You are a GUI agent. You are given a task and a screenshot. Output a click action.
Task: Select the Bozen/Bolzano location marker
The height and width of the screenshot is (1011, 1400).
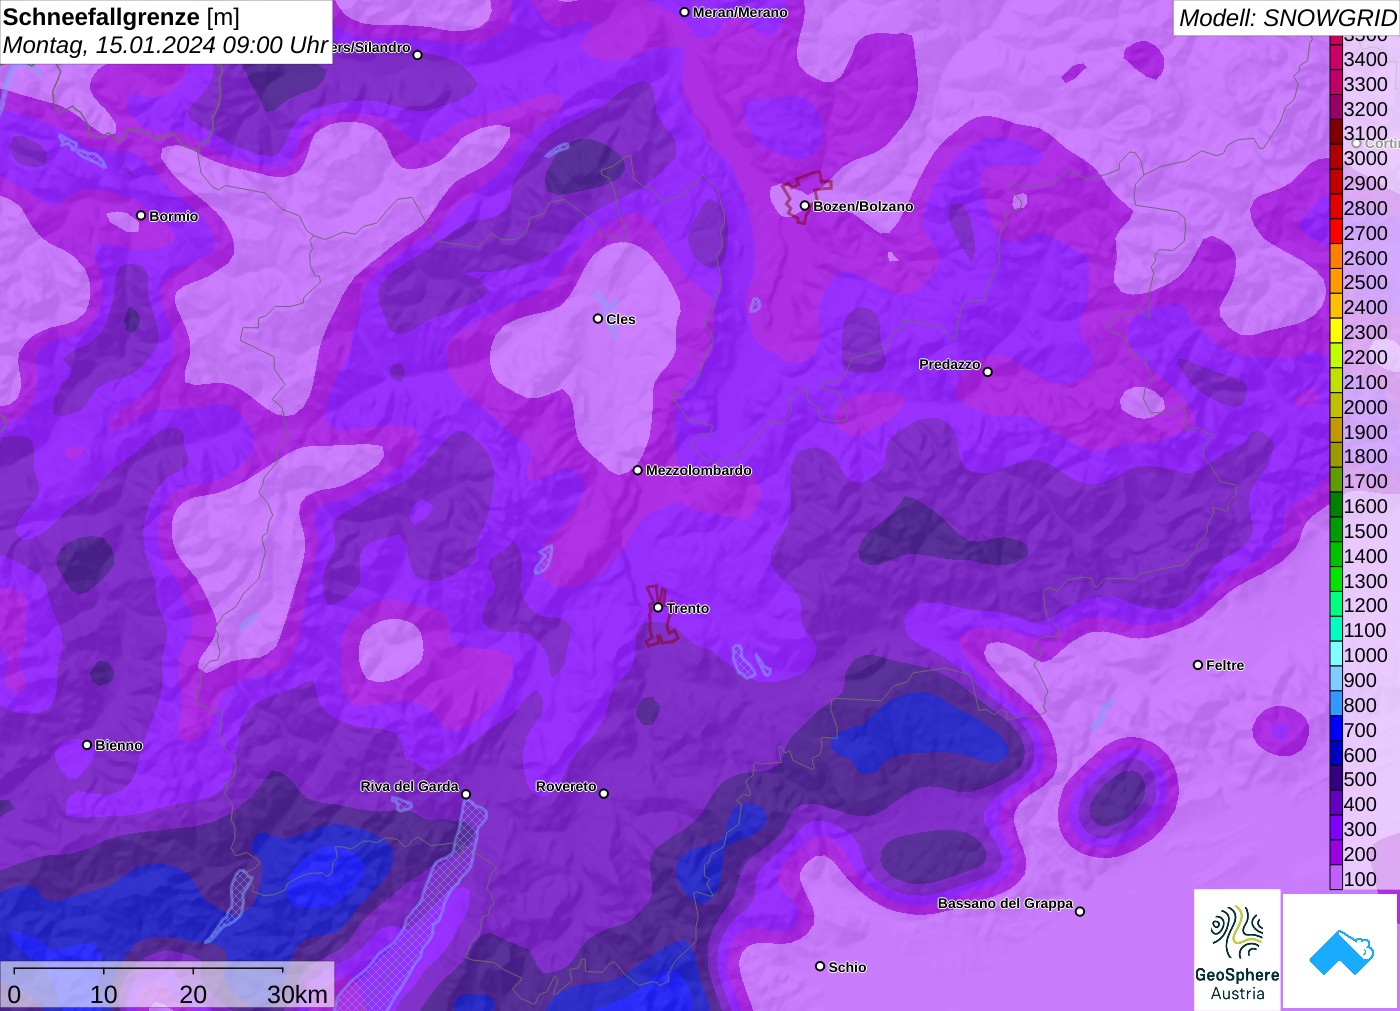click(804, 206)
